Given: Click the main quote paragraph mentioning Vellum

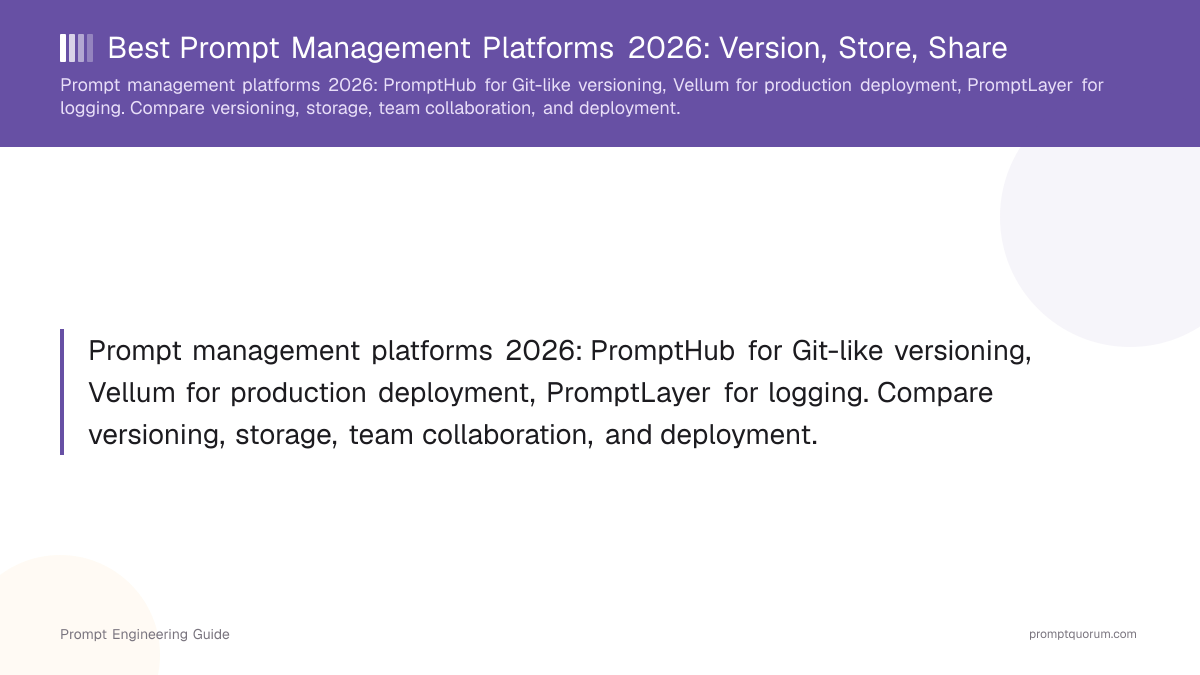Looking at the screenshot, I should tap(560, 392).
